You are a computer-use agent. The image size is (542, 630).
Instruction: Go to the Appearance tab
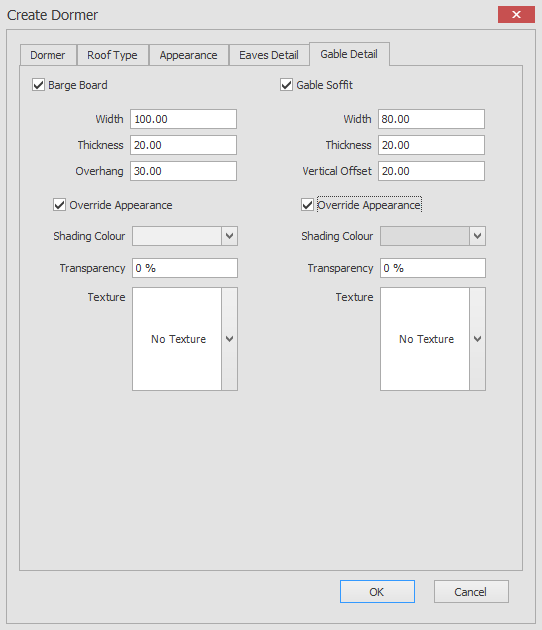[x=188, y=55]
